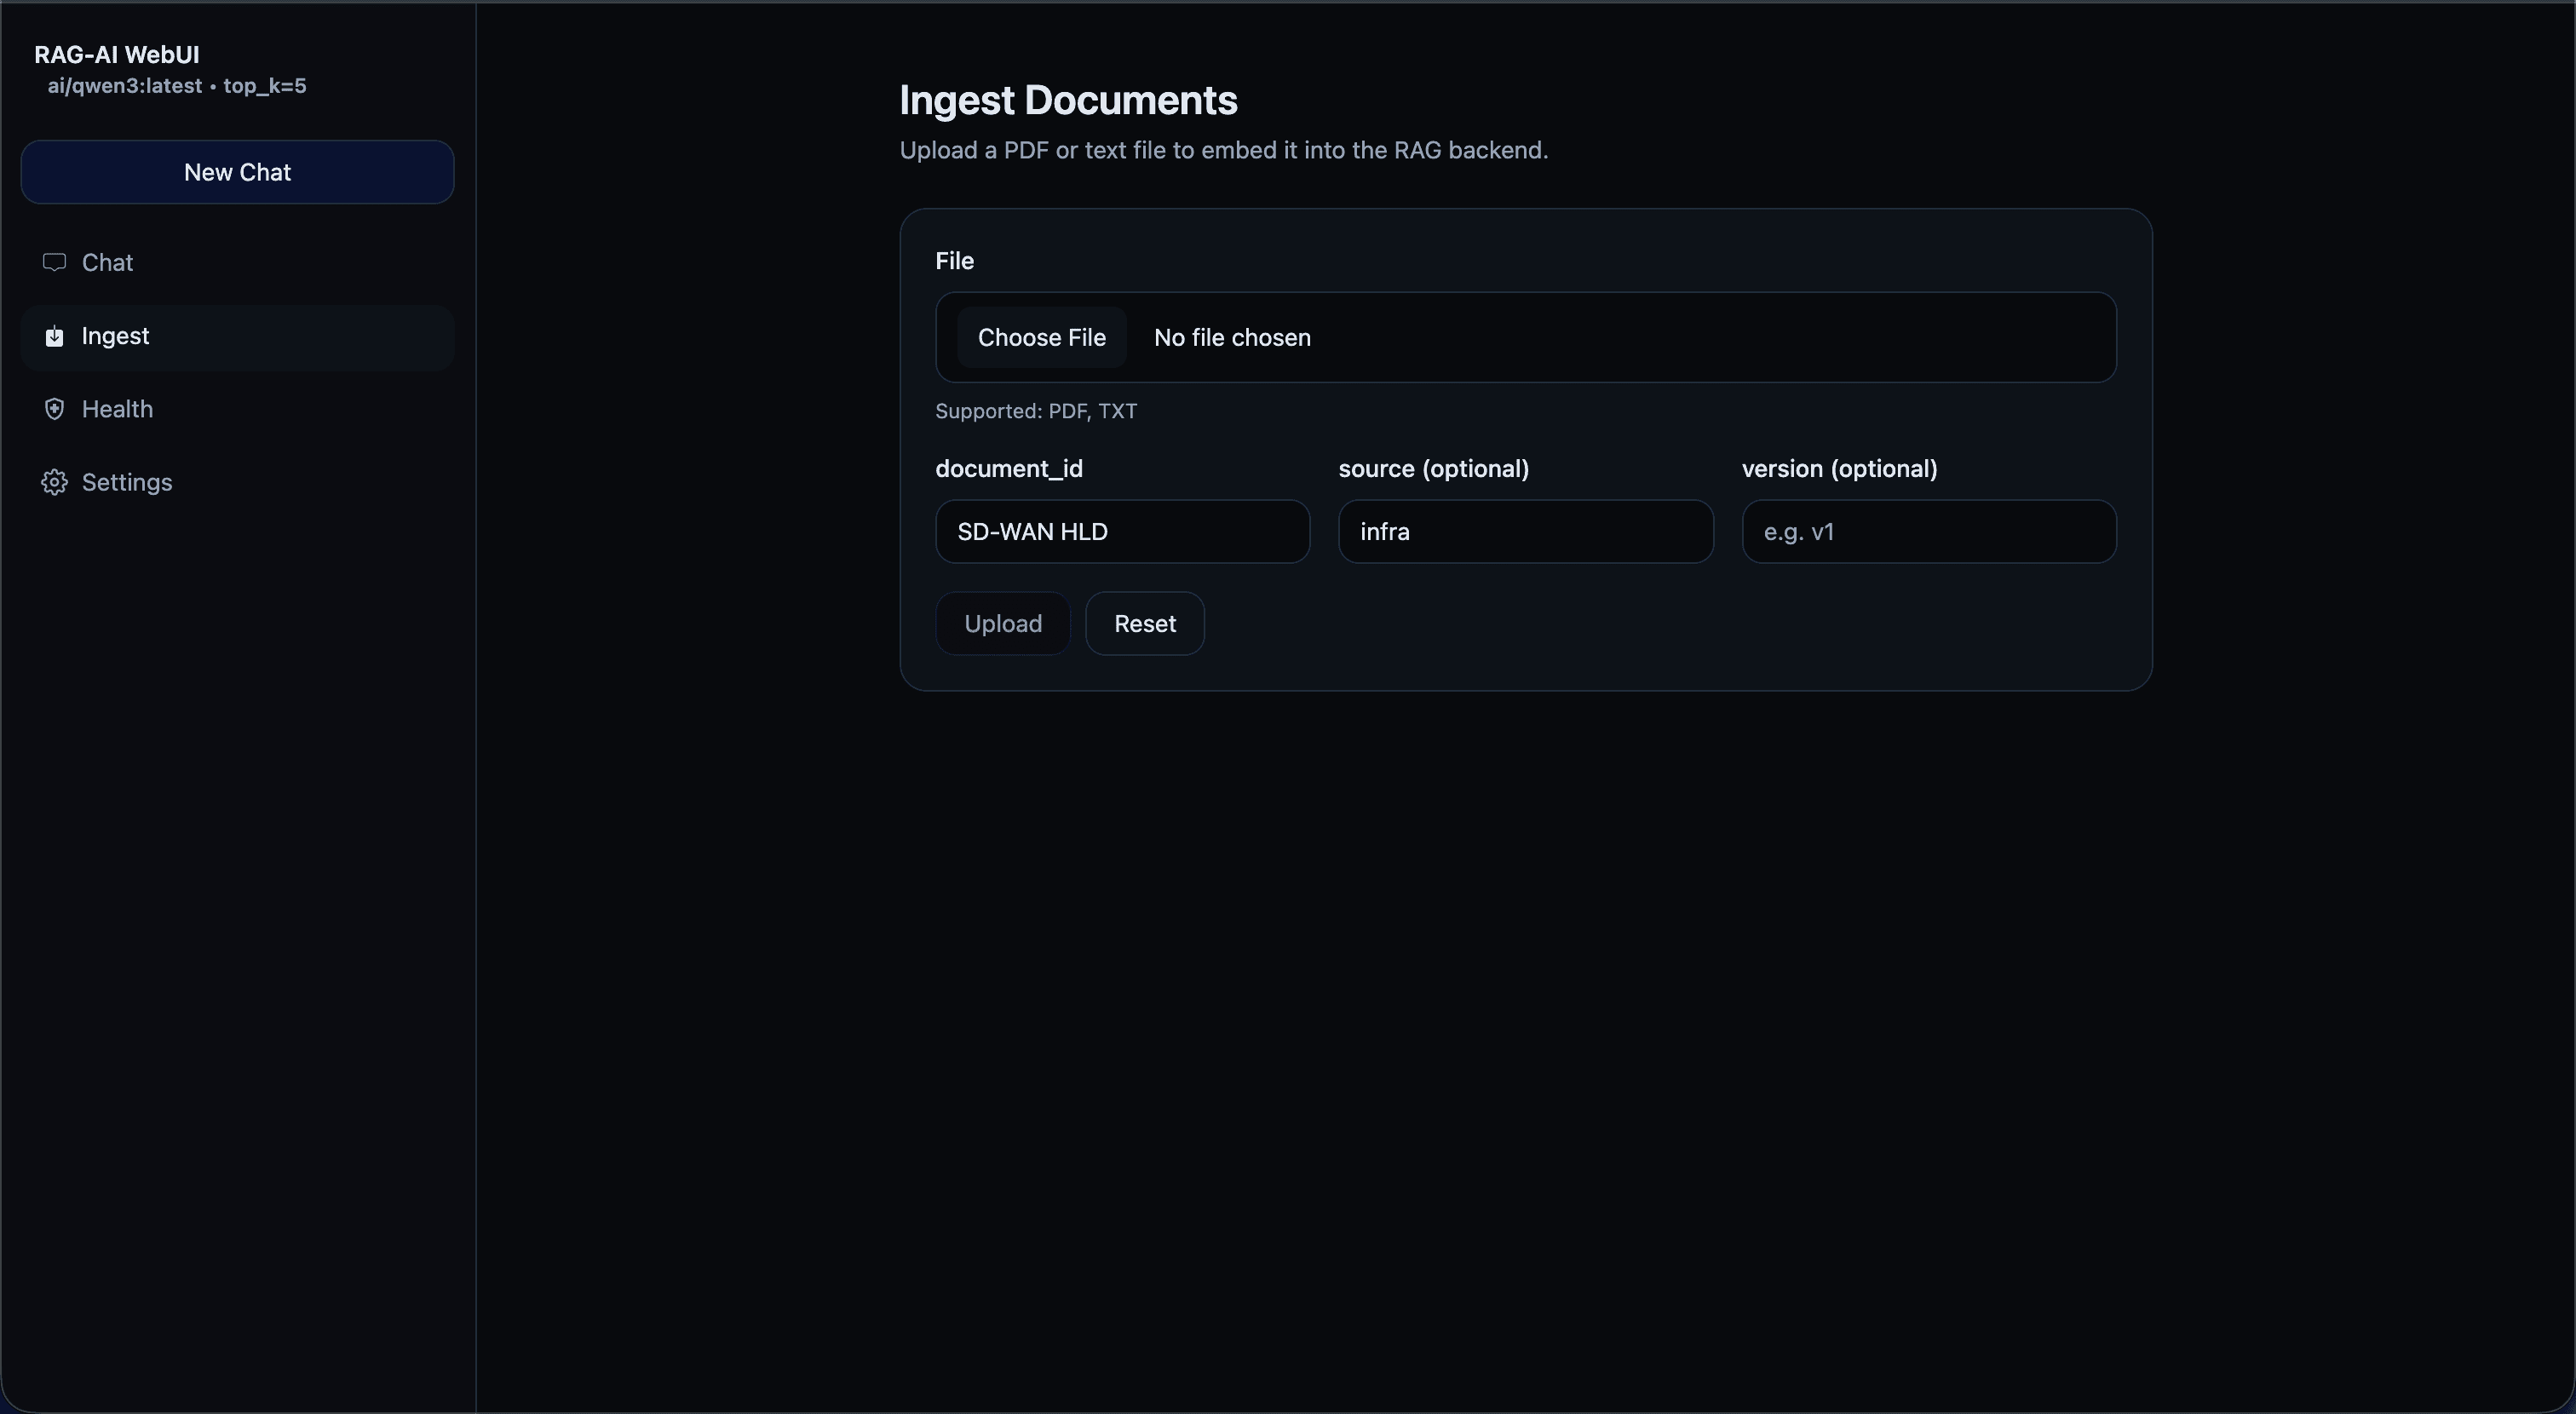Image resolution: width=2576 pixels, height=1414 pixels.
Task: Click the ai/qwen3:latest model label
Action: click(x=126, y=86)
